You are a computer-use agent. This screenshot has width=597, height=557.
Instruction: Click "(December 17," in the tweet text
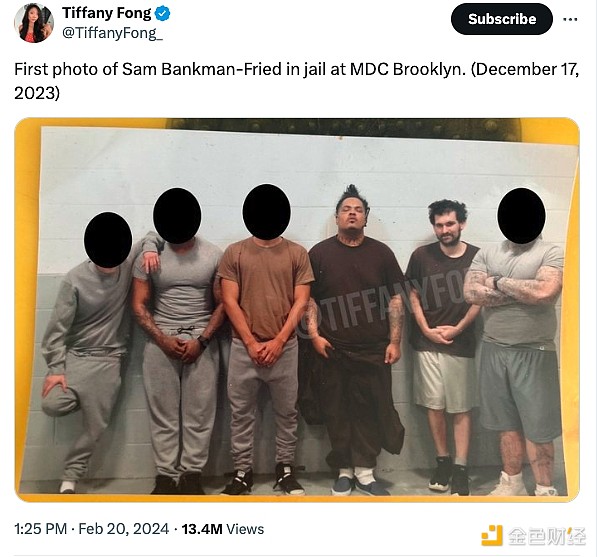tap(525, 69)
